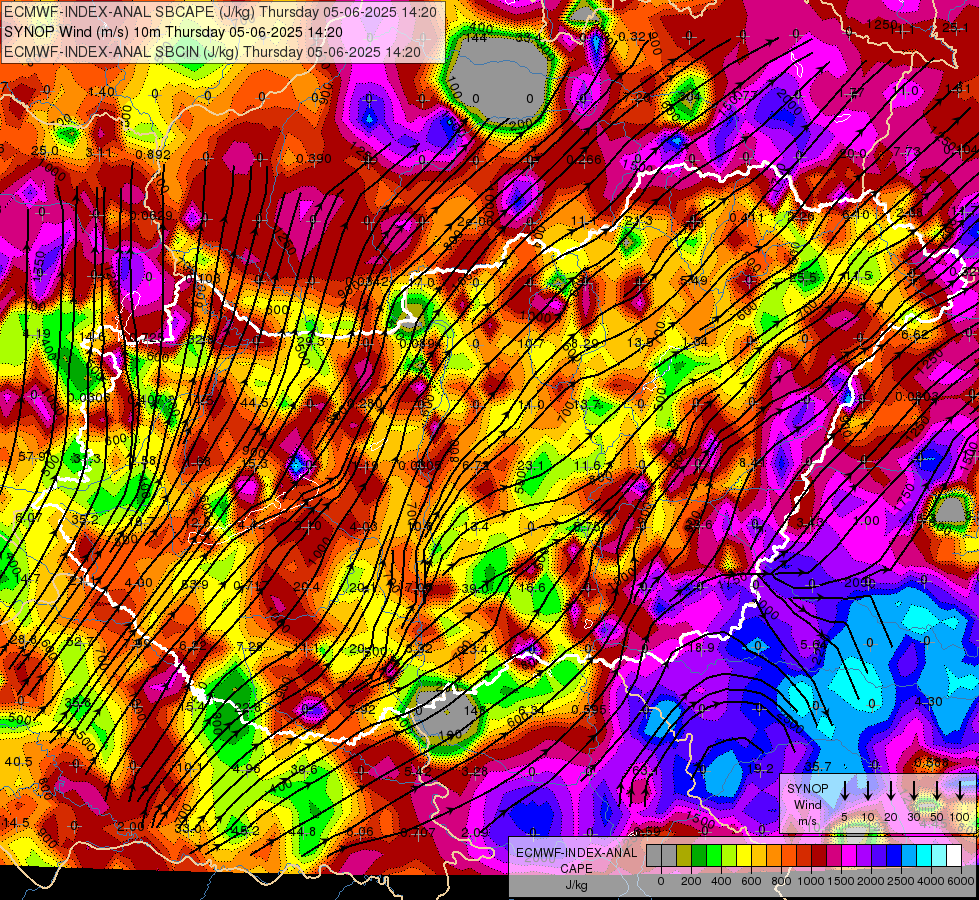
Task: Click the 0.892 value on the map
Action: pos(153,155)
